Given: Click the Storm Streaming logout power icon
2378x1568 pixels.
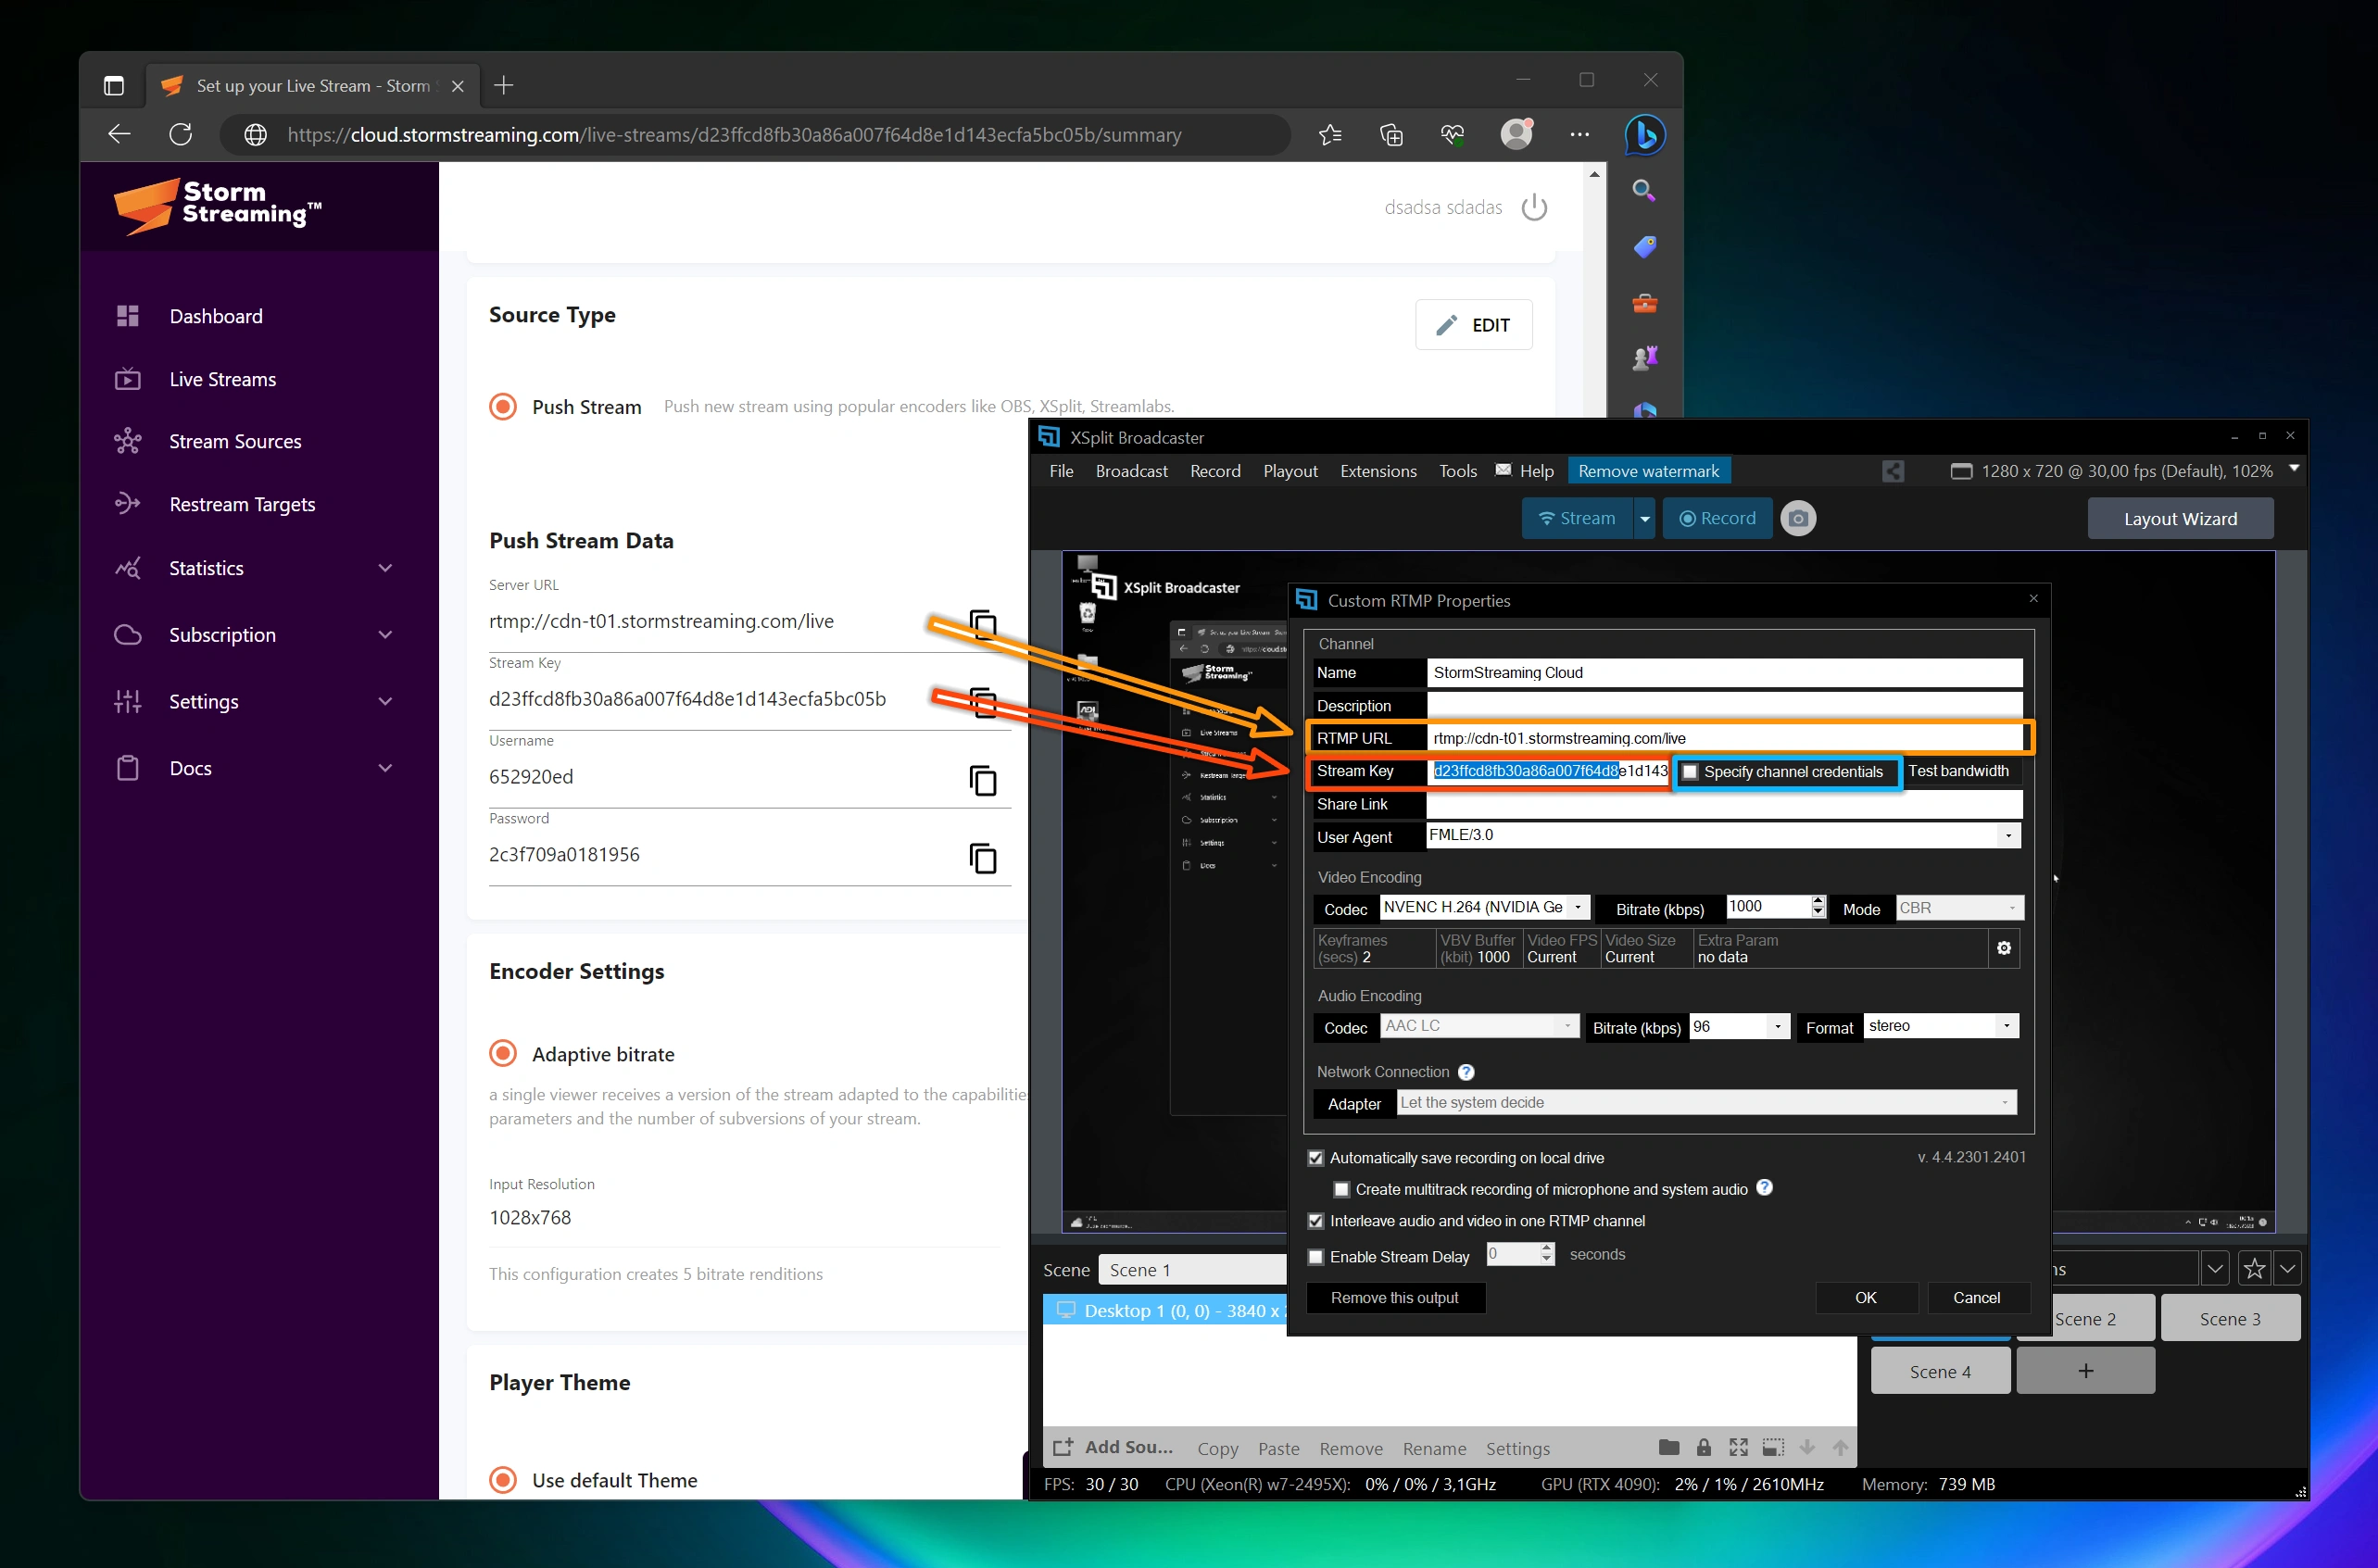Looking at the screenshot, I should click(1535, 207).
